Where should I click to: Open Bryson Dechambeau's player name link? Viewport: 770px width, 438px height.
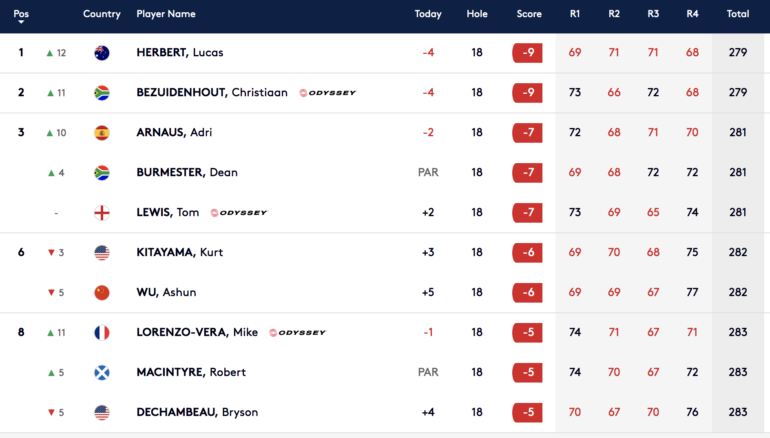[x=197, y=412]
